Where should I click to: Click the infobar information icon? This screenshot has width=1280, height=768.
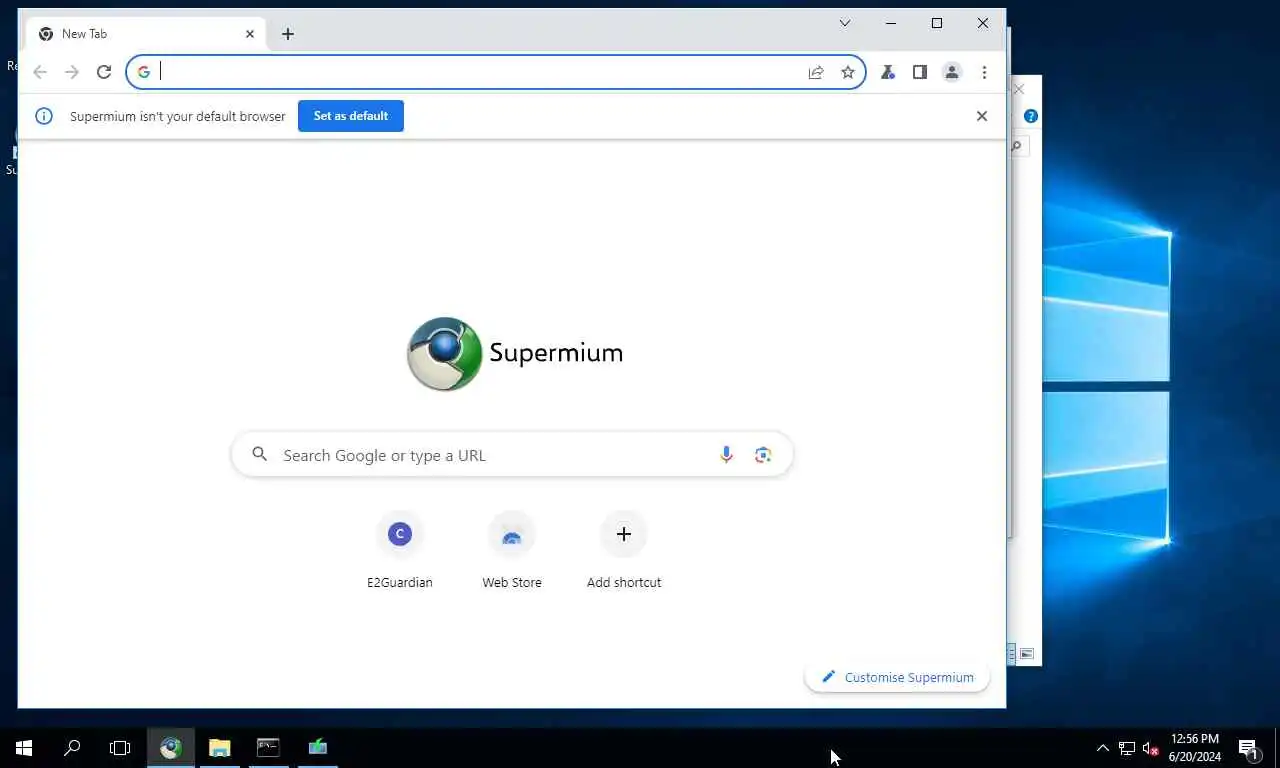tap(44, 116)
